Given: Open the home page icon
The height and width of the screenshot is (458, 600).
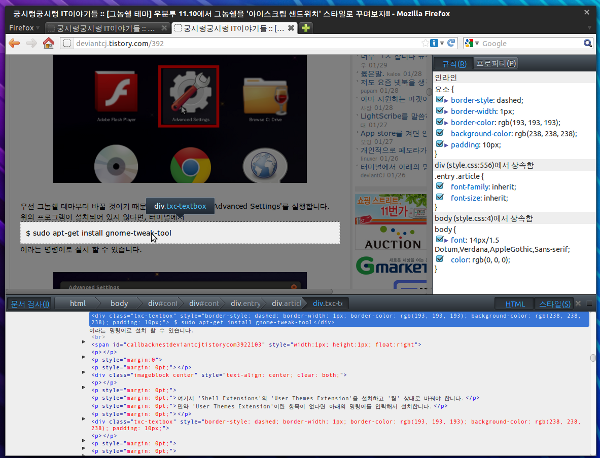Looking at the screenshot, I should [x=48, y=43].
